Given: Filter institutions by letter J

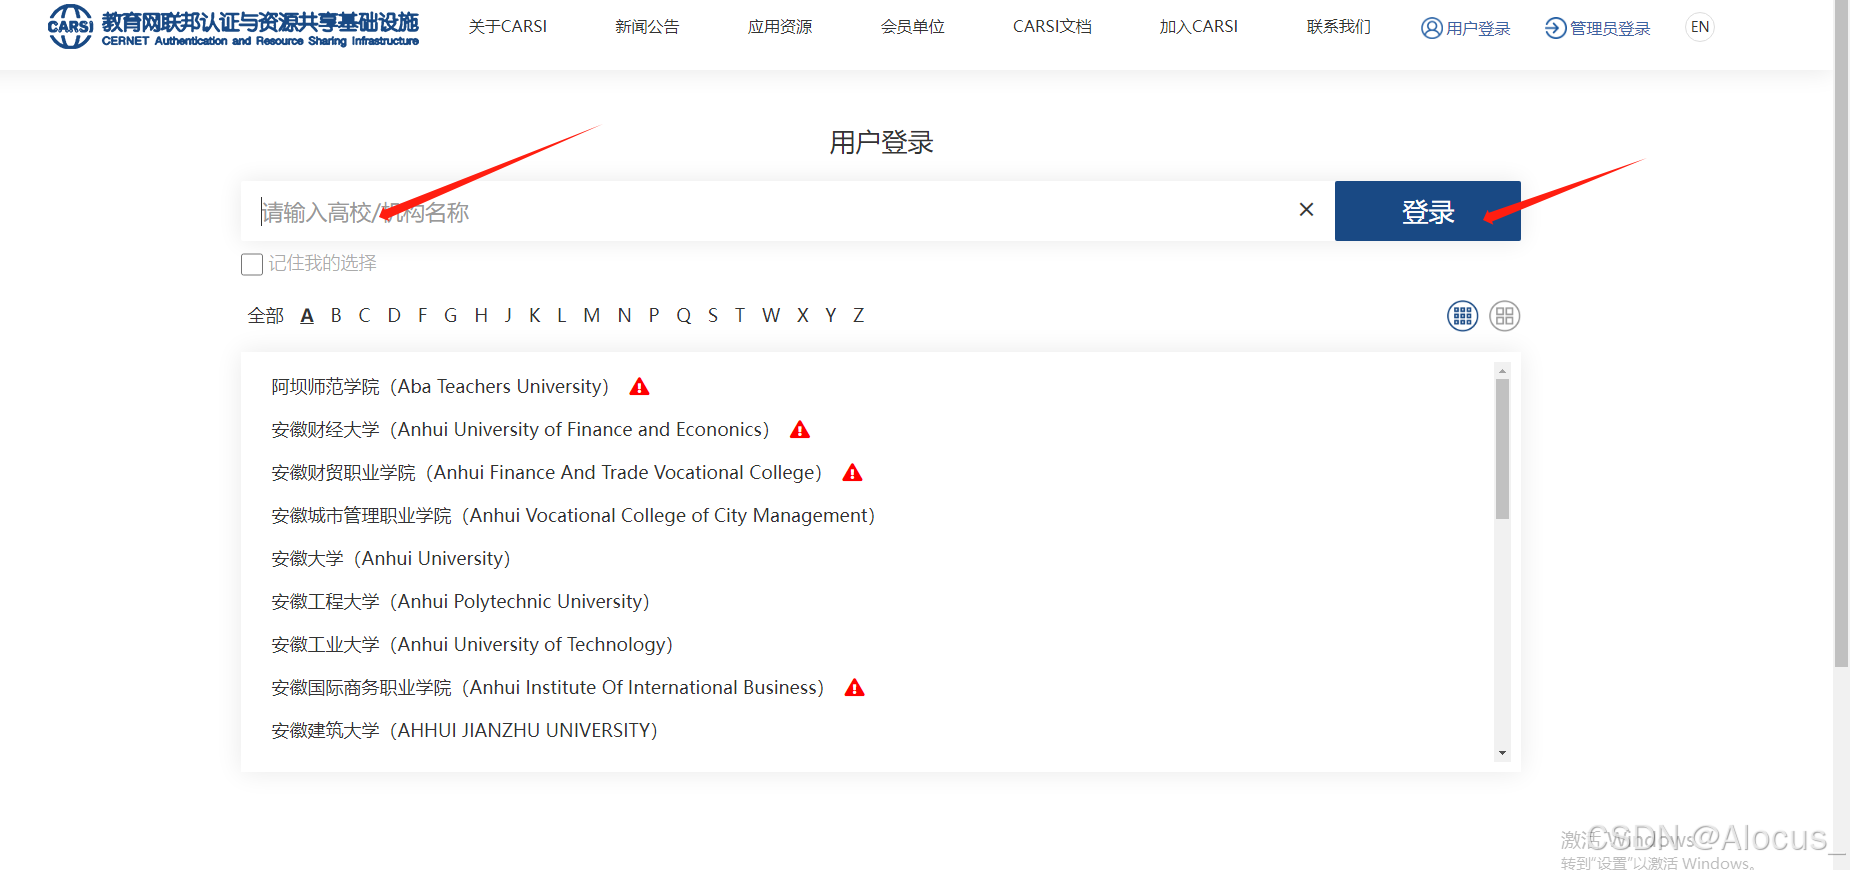Looking at the screenshot, I should click(508, 316).
